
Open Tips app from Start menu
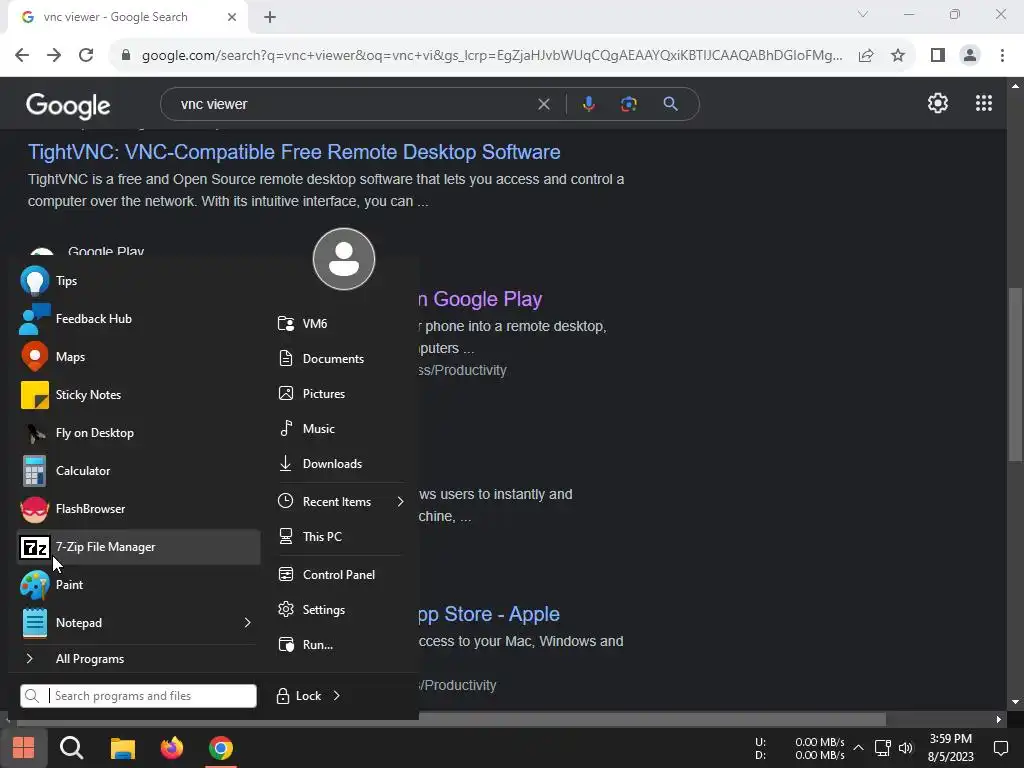pos(138,281)
